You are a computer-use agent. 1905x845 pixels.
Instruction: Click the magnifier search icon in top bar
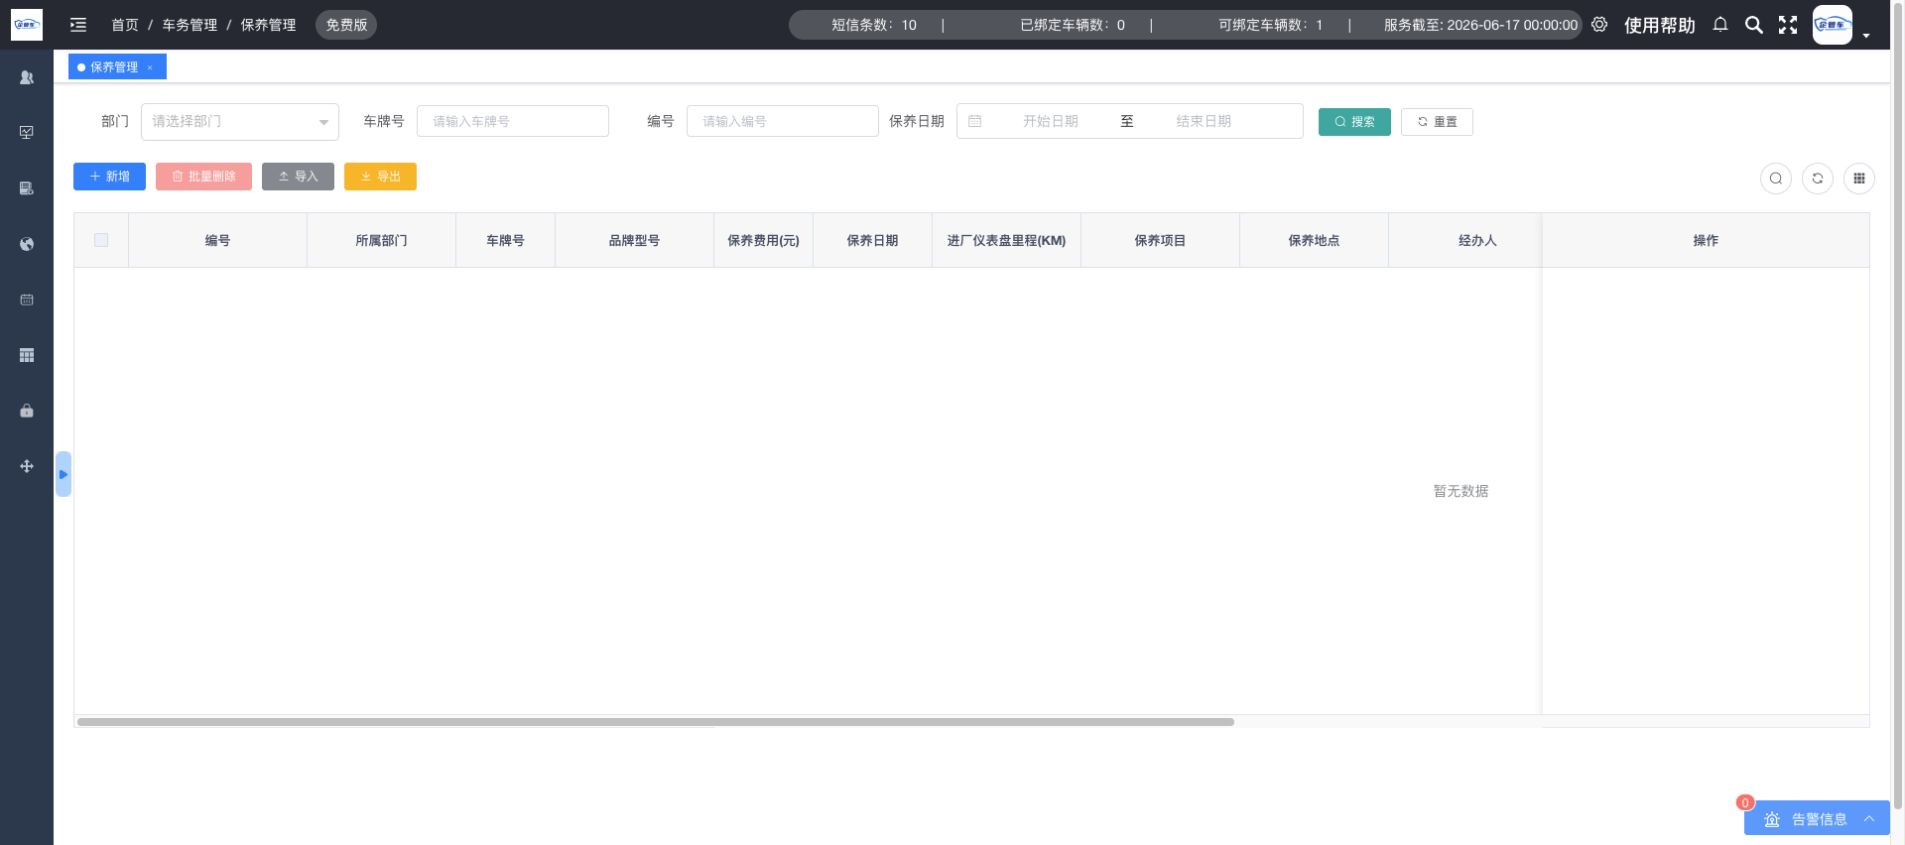(x=1754, y=25)
